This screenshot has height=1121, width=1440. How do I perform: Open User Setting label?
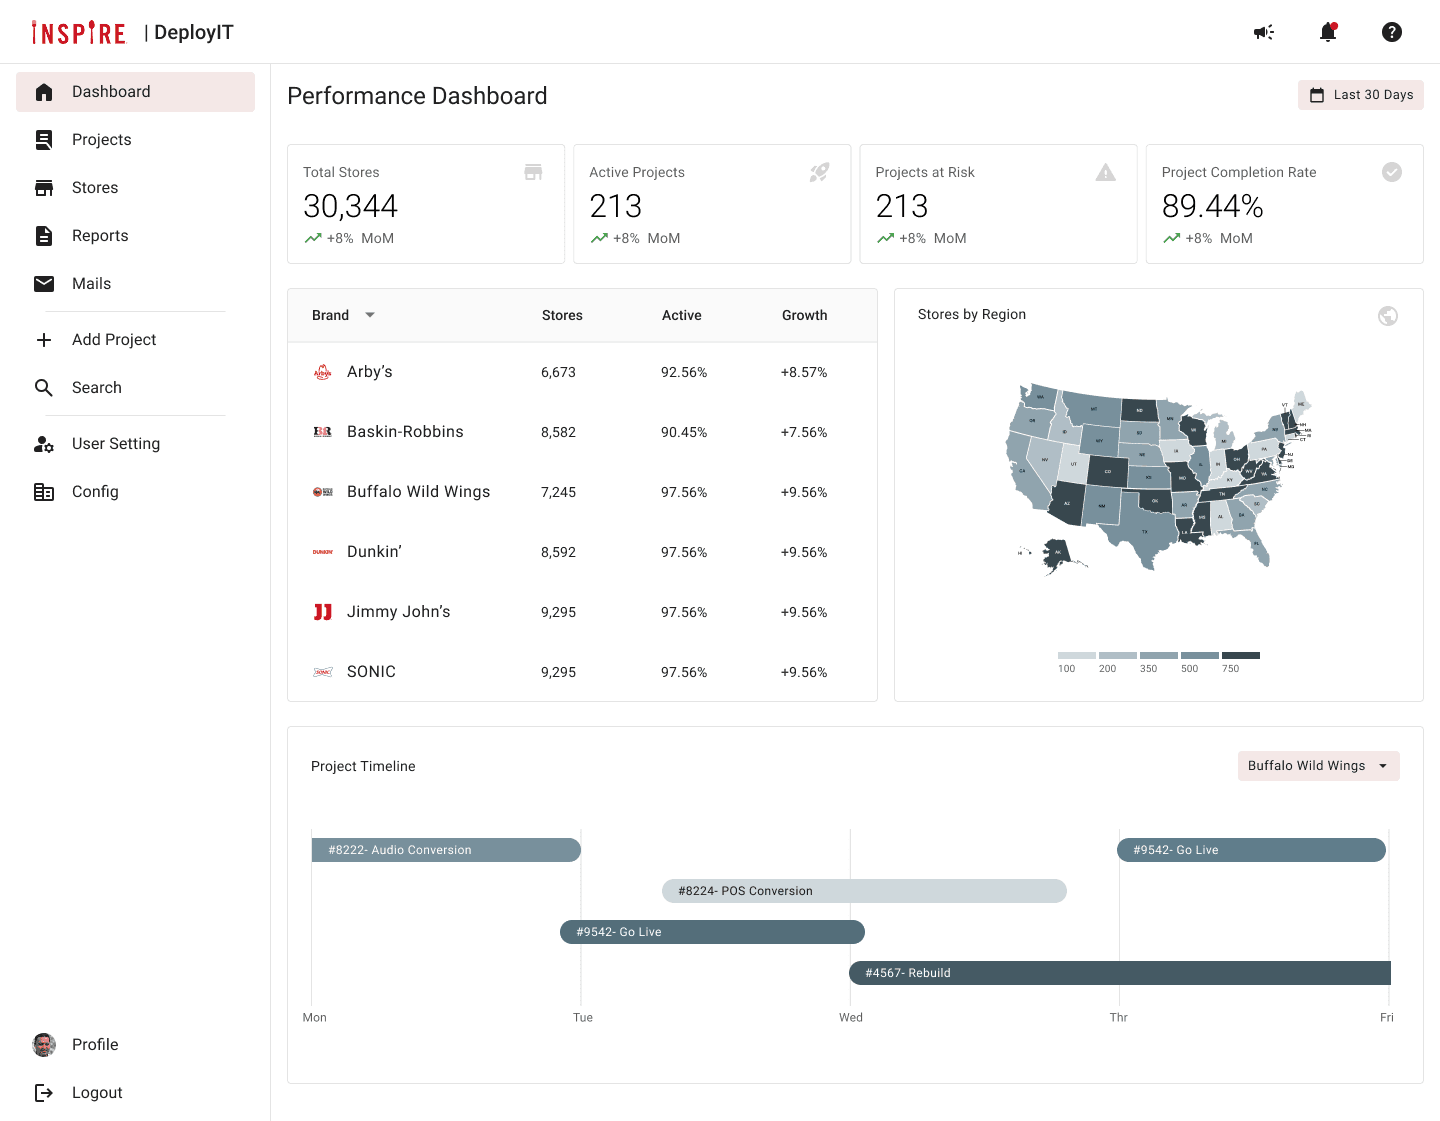tap(116, 444)
